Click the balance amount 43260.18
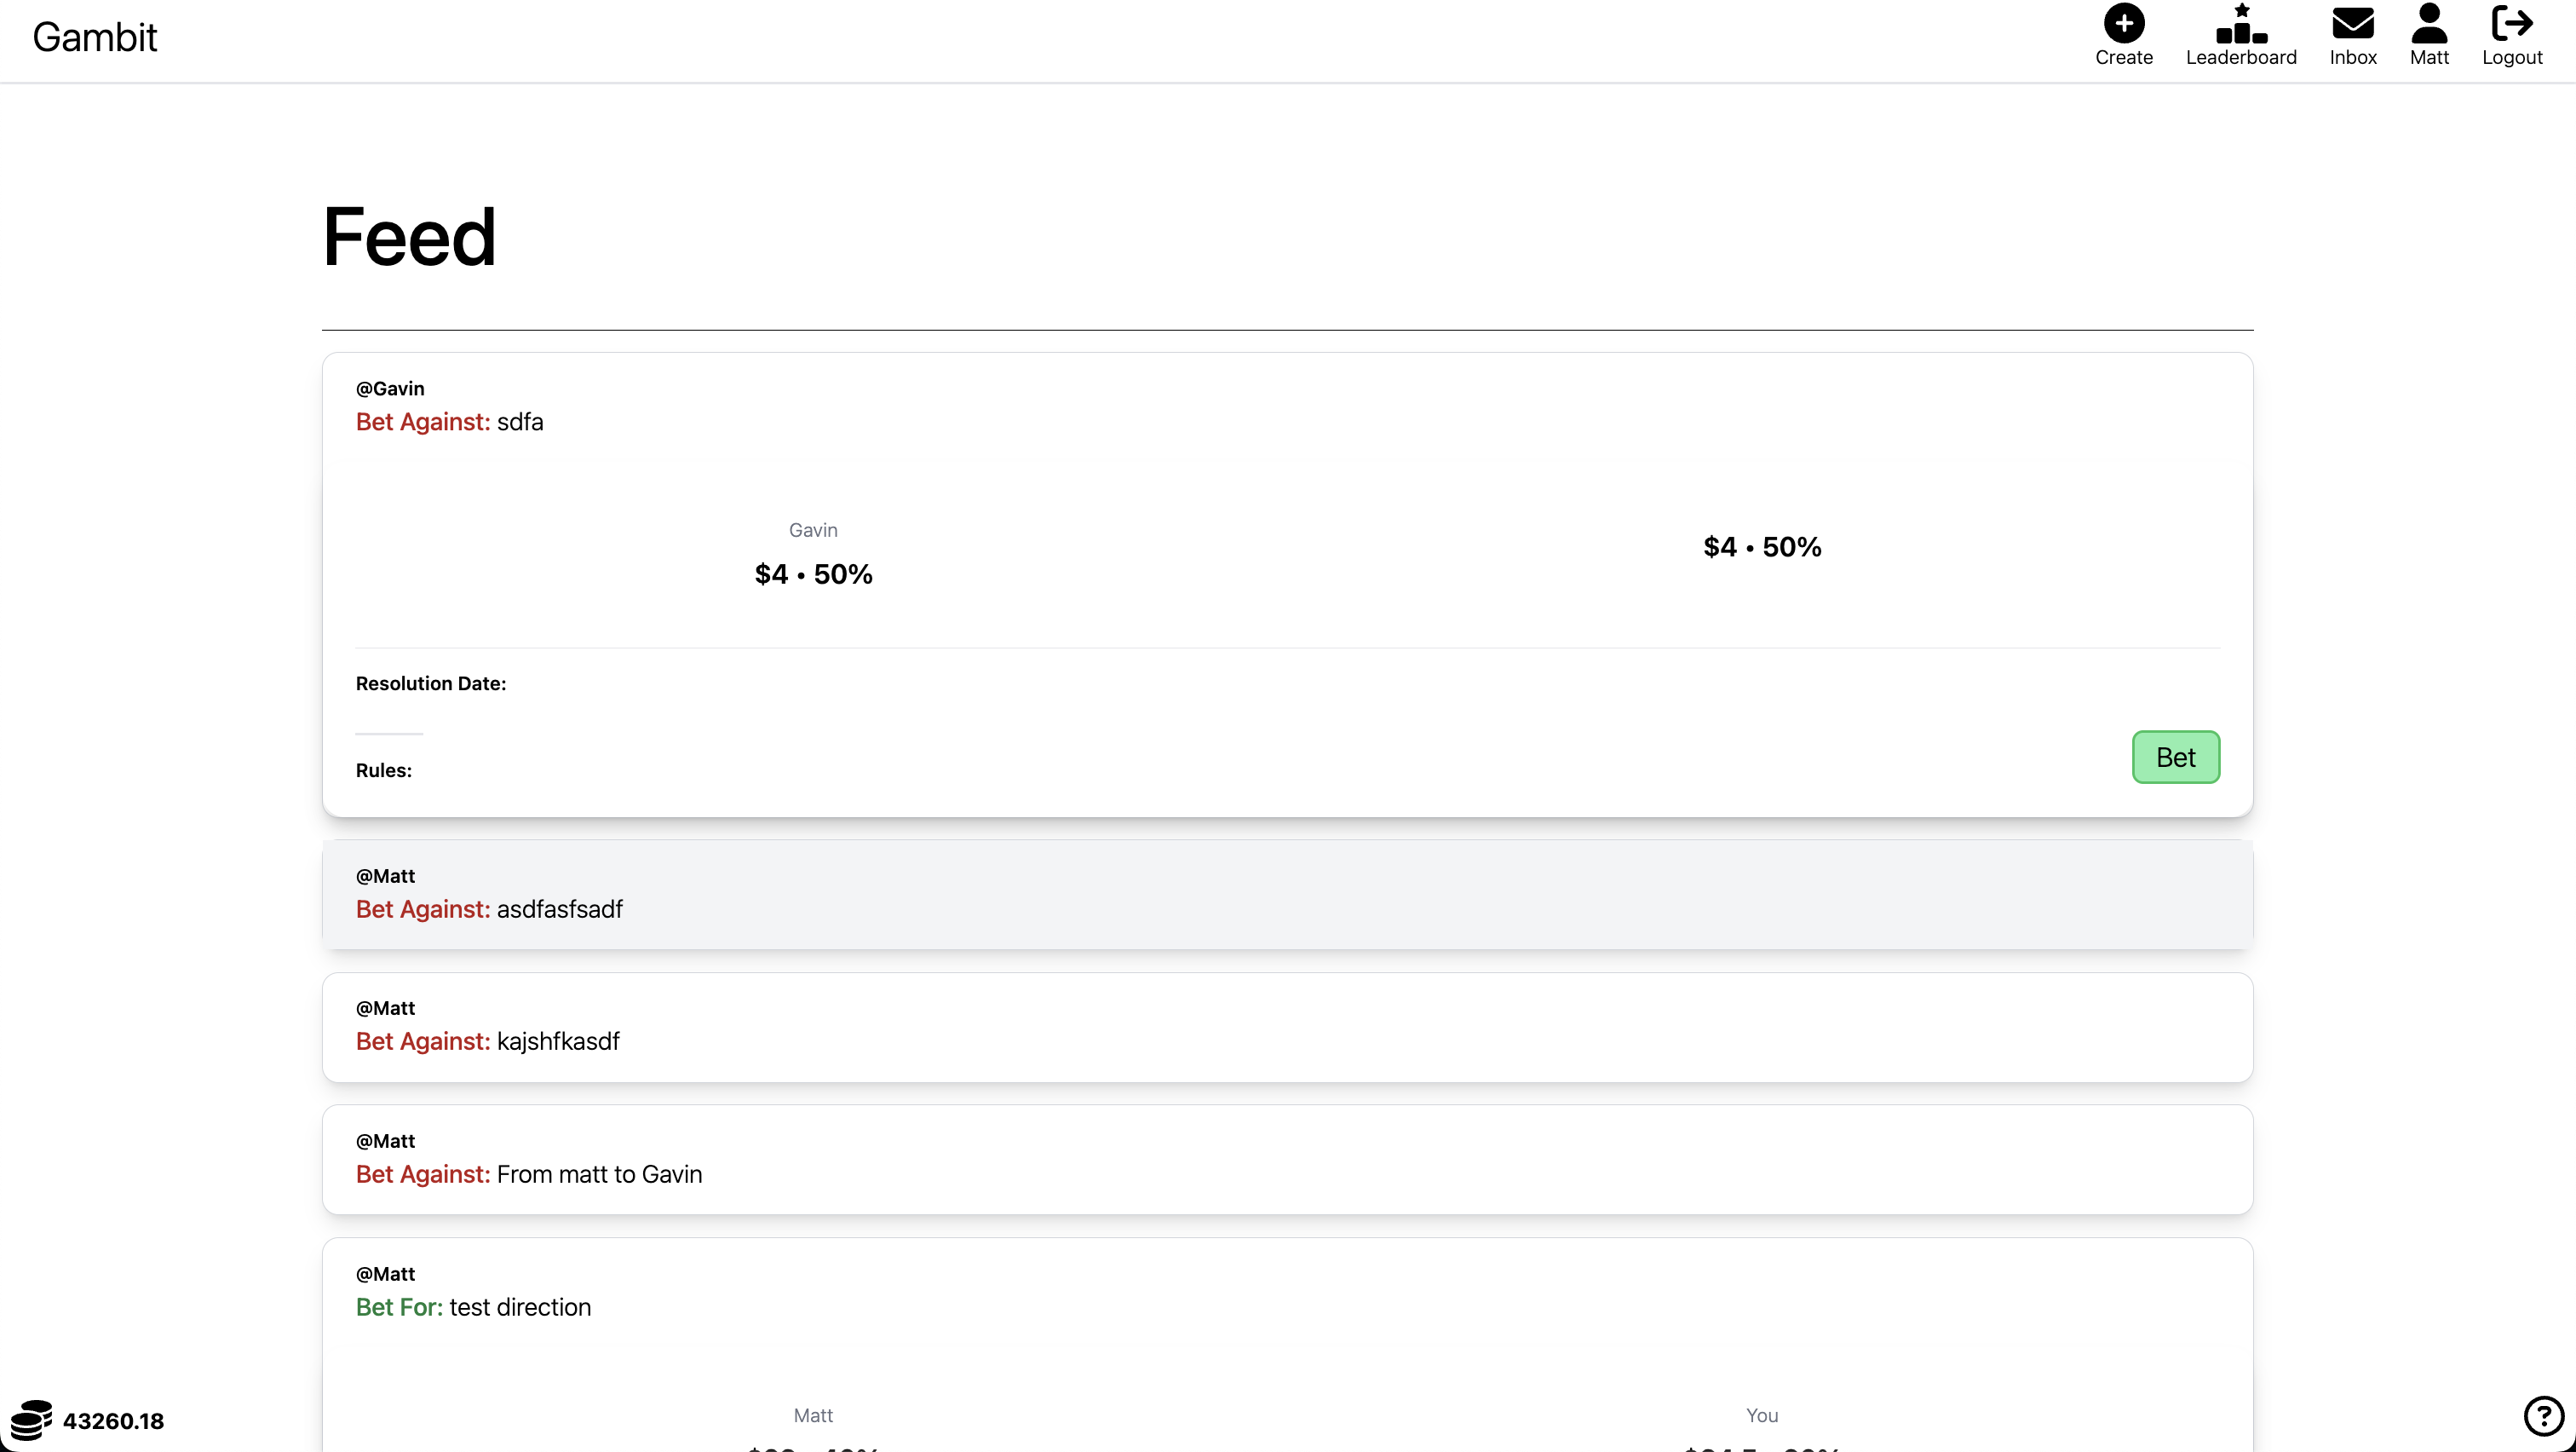 [113, 1420]
